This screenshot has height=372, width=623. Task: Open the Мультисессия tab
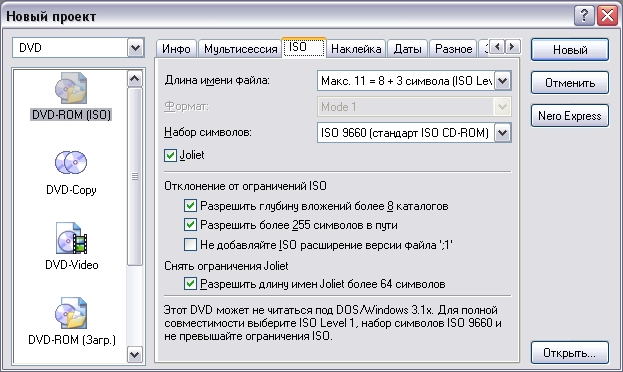(240, 49)
